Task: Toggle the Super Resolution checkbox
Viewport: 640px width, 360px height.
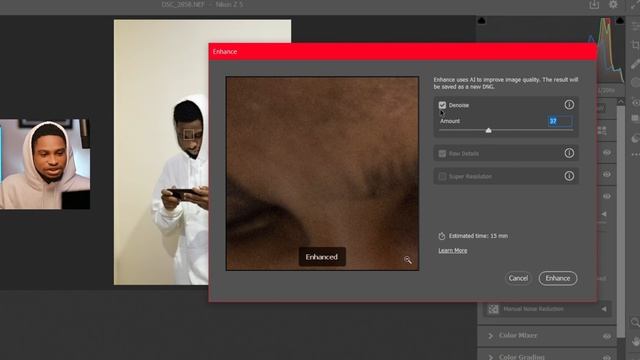Action: point(442,176)
